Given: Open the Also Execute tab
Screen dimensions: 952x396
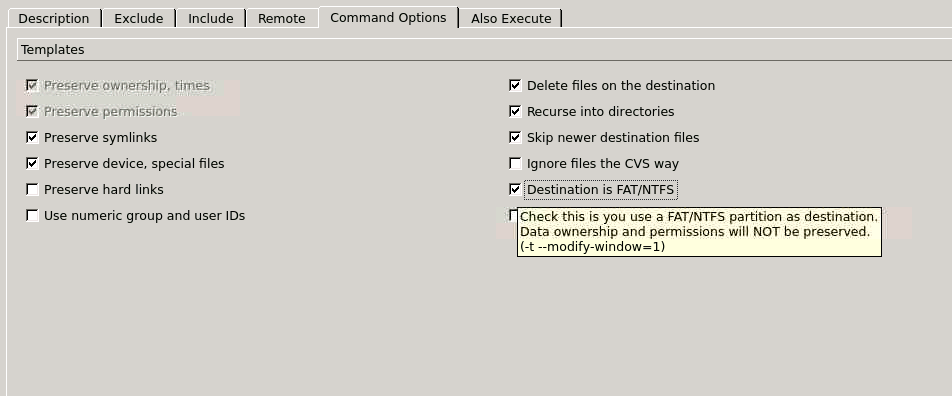Looking at the screenshot, I should coord(511,18).
